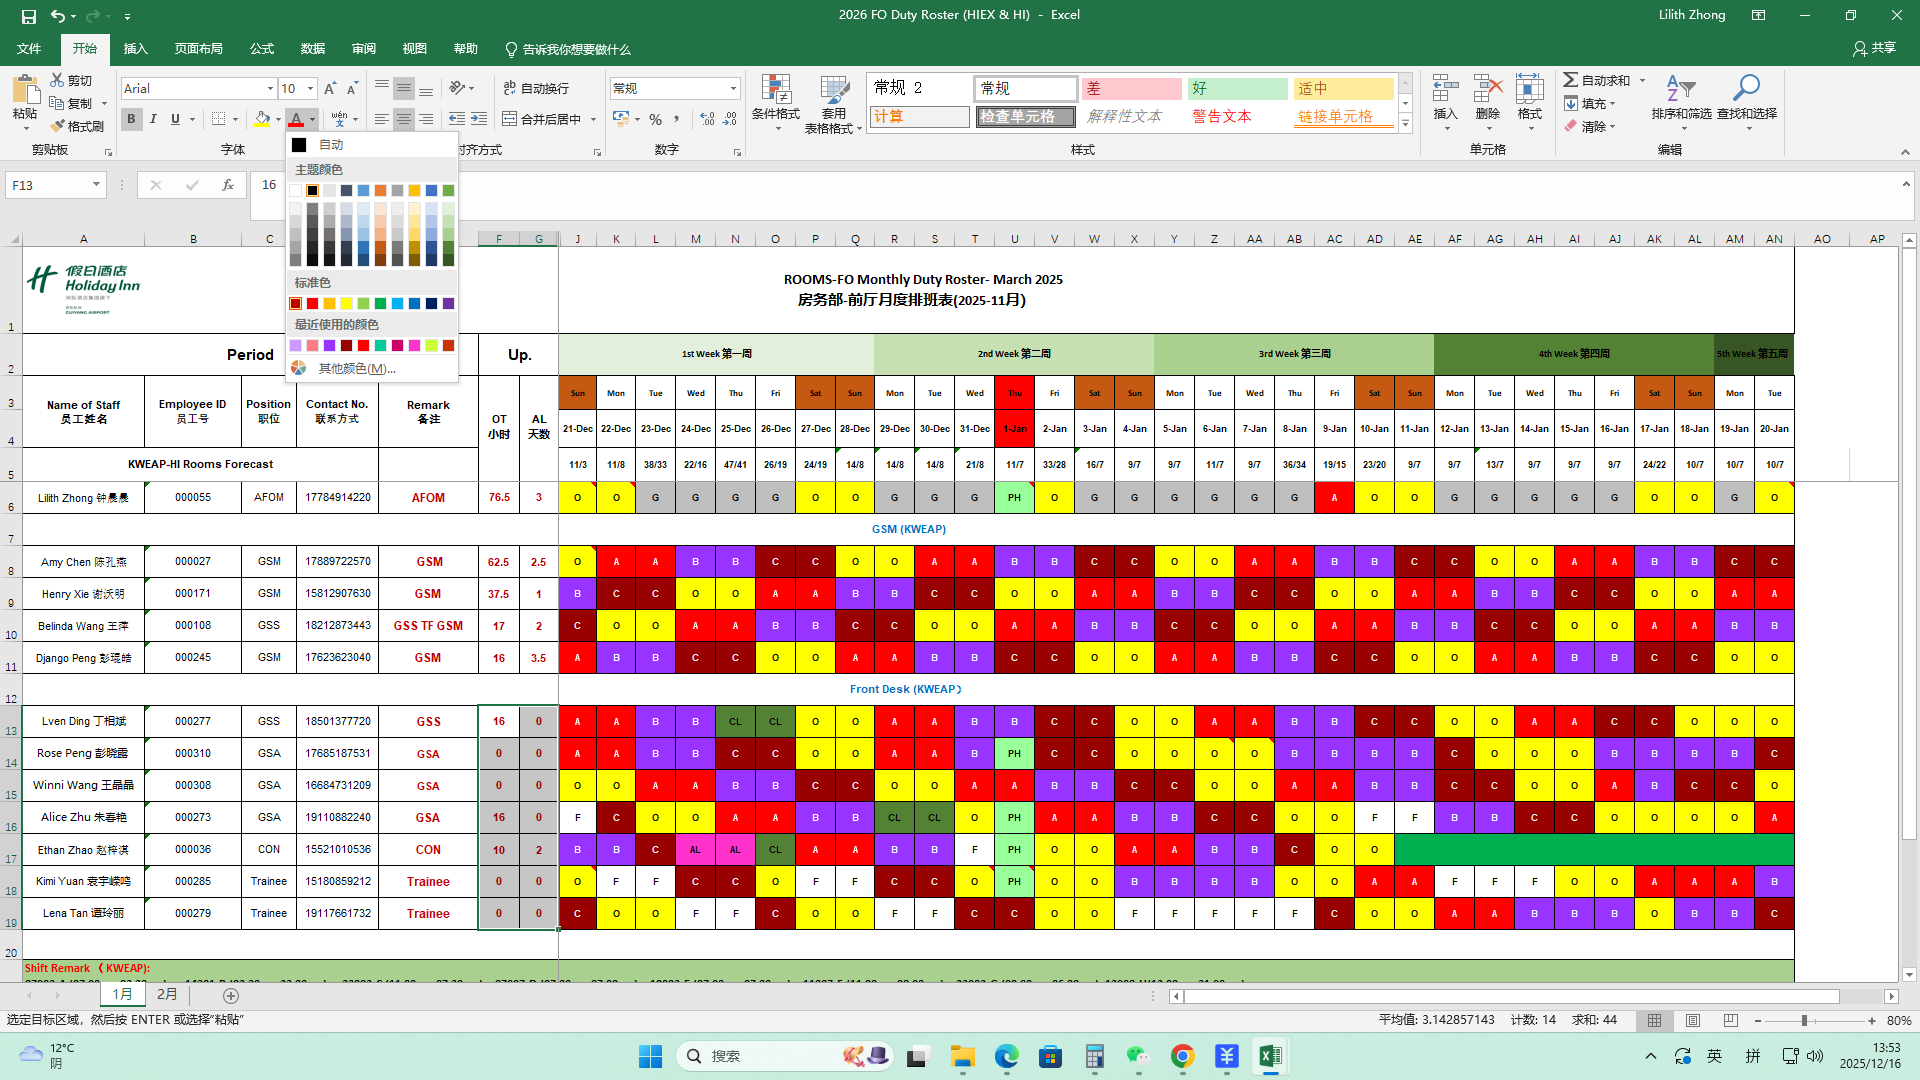Toggle Bold formatting button
The height and width of the screenshot is (1080, 1920).
[131, 119]
